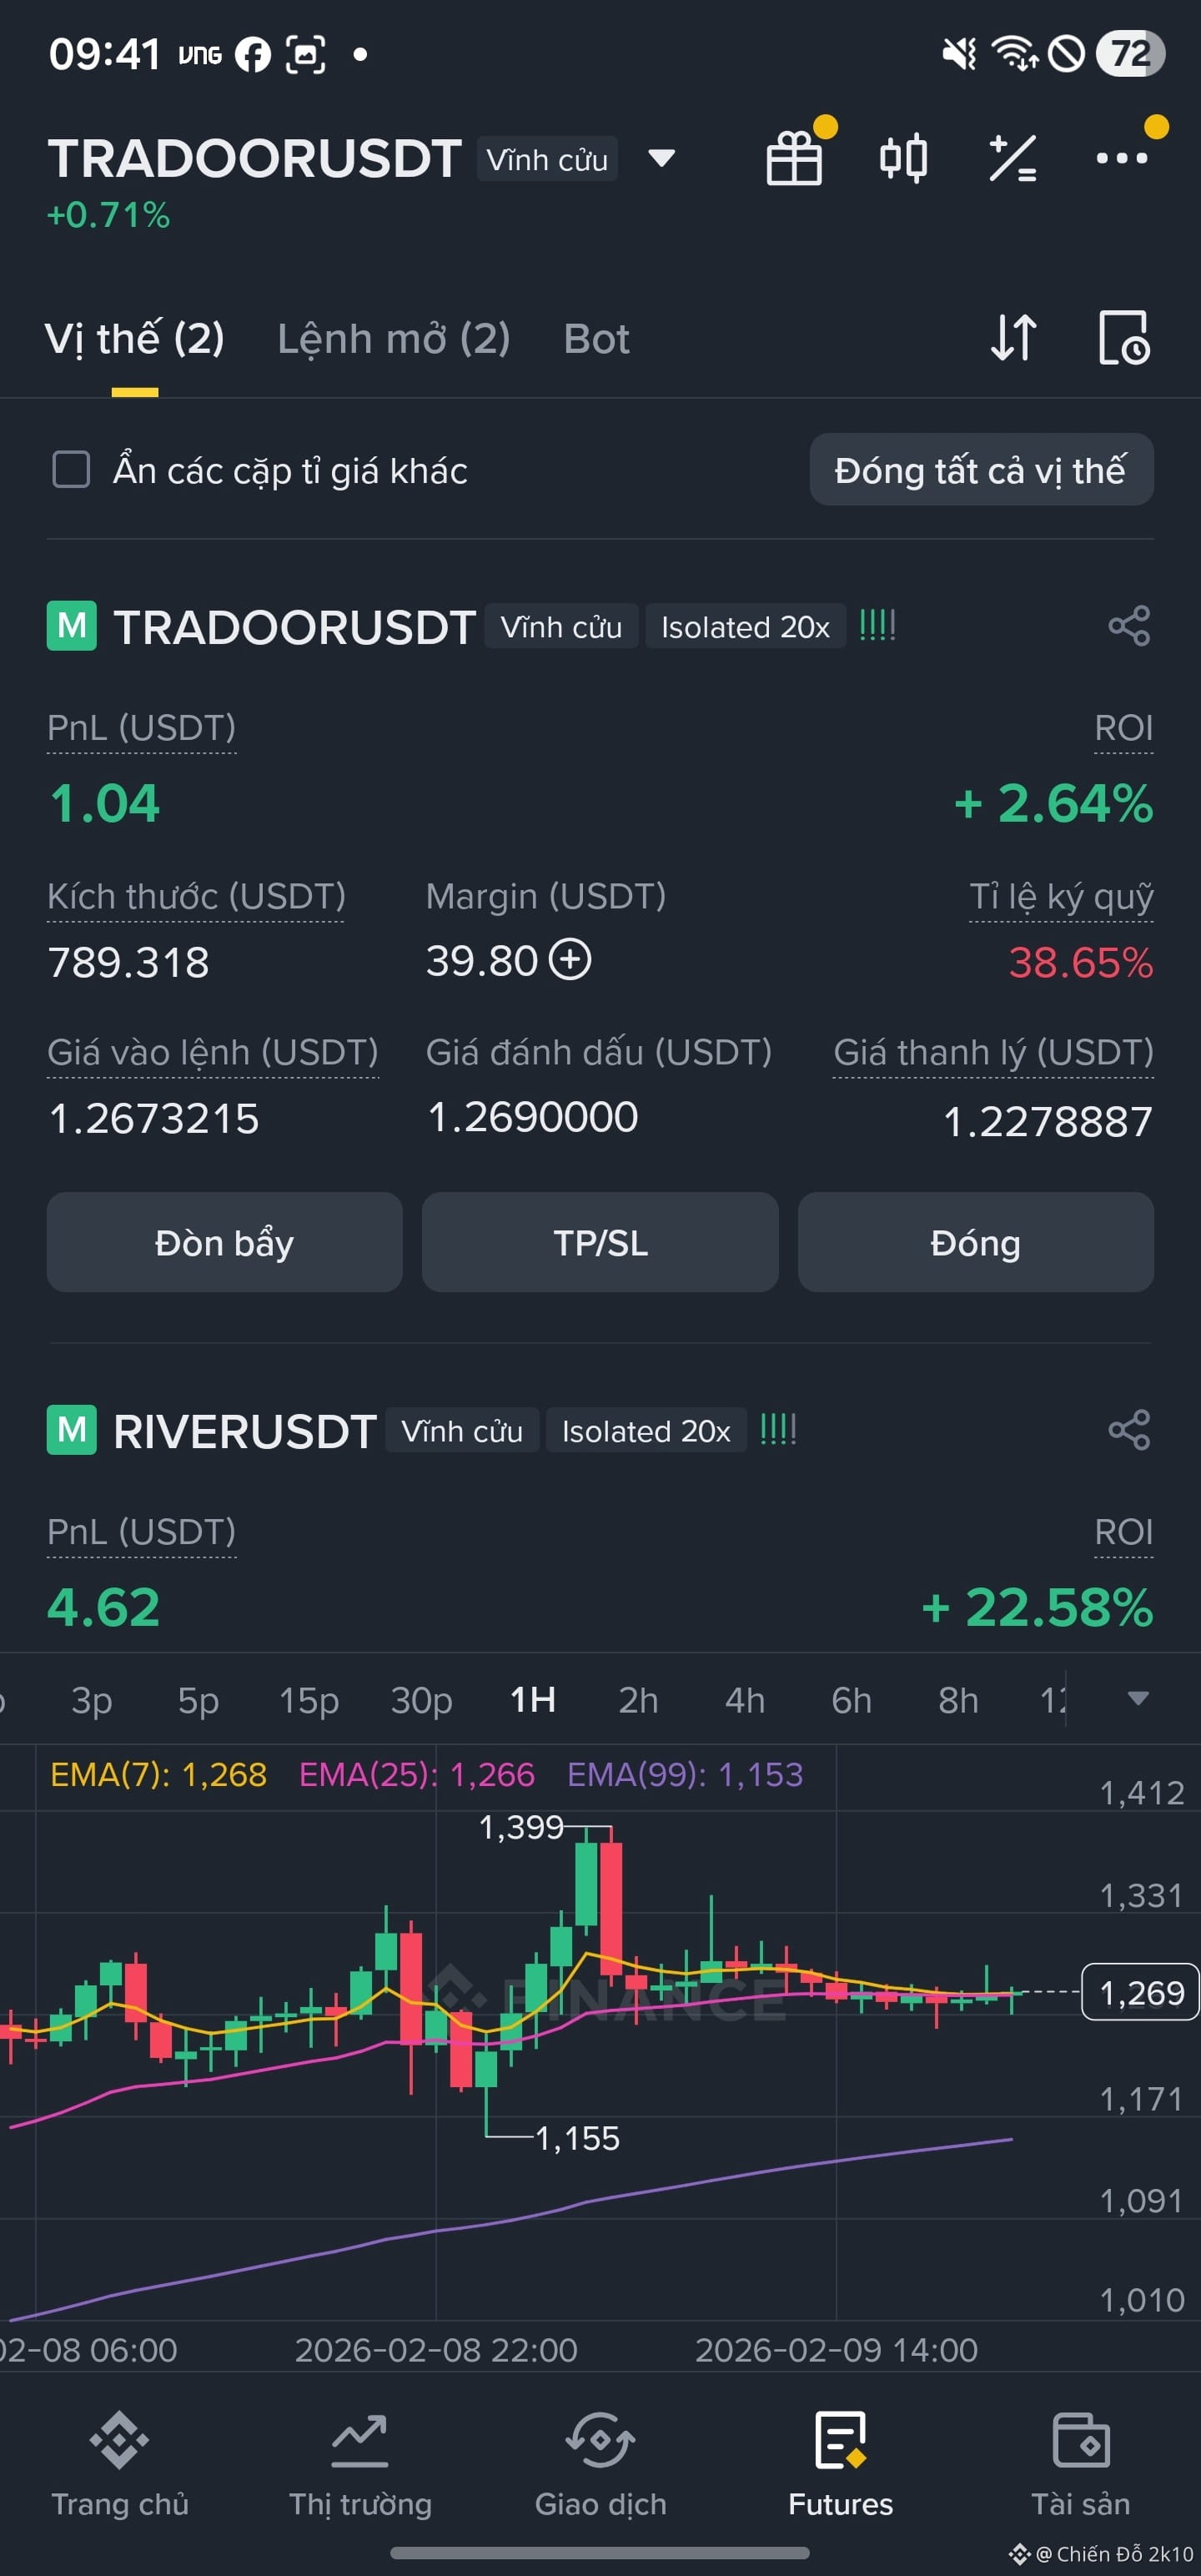This screenshot has width=1201, height=2576.
Task: Tap the sort positions arrows icon
Action: (1013, 337)
